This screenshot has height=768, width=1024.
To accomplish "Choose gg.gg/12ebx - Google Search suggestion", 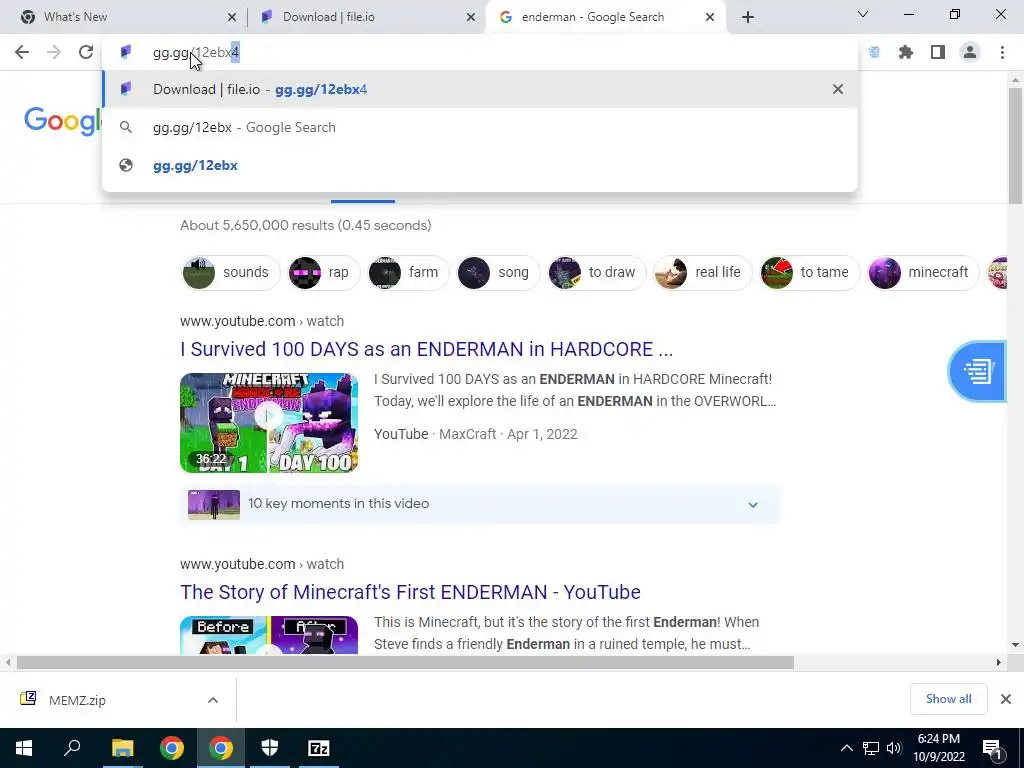I will click(x=480, y=127).
